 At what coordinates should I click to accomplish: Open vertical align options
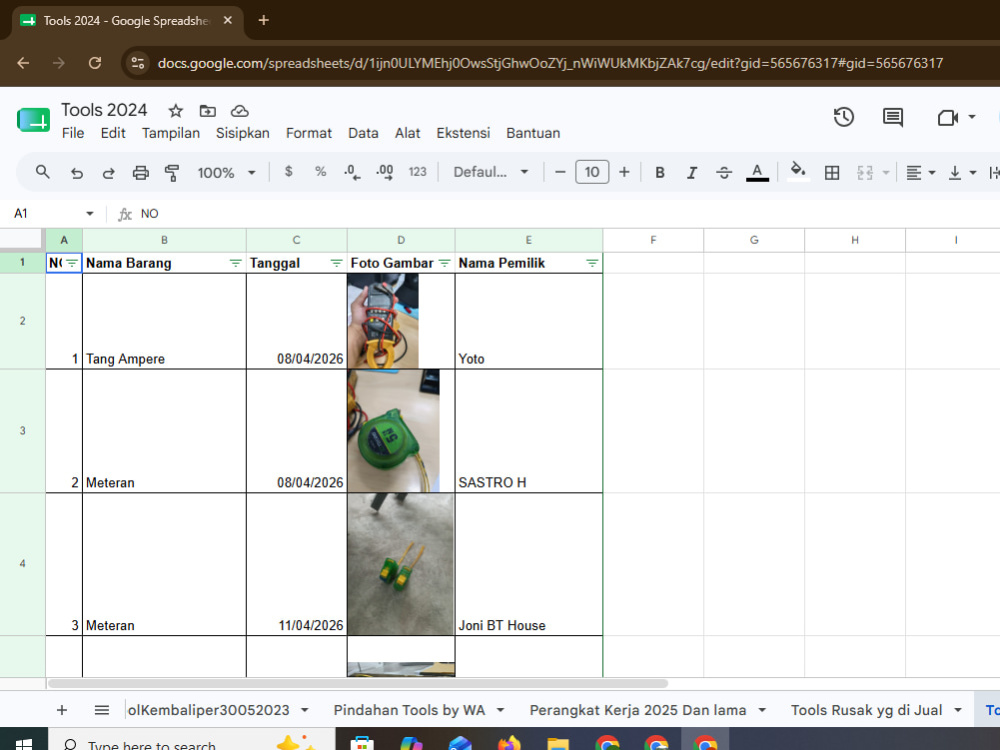point(962,173)
